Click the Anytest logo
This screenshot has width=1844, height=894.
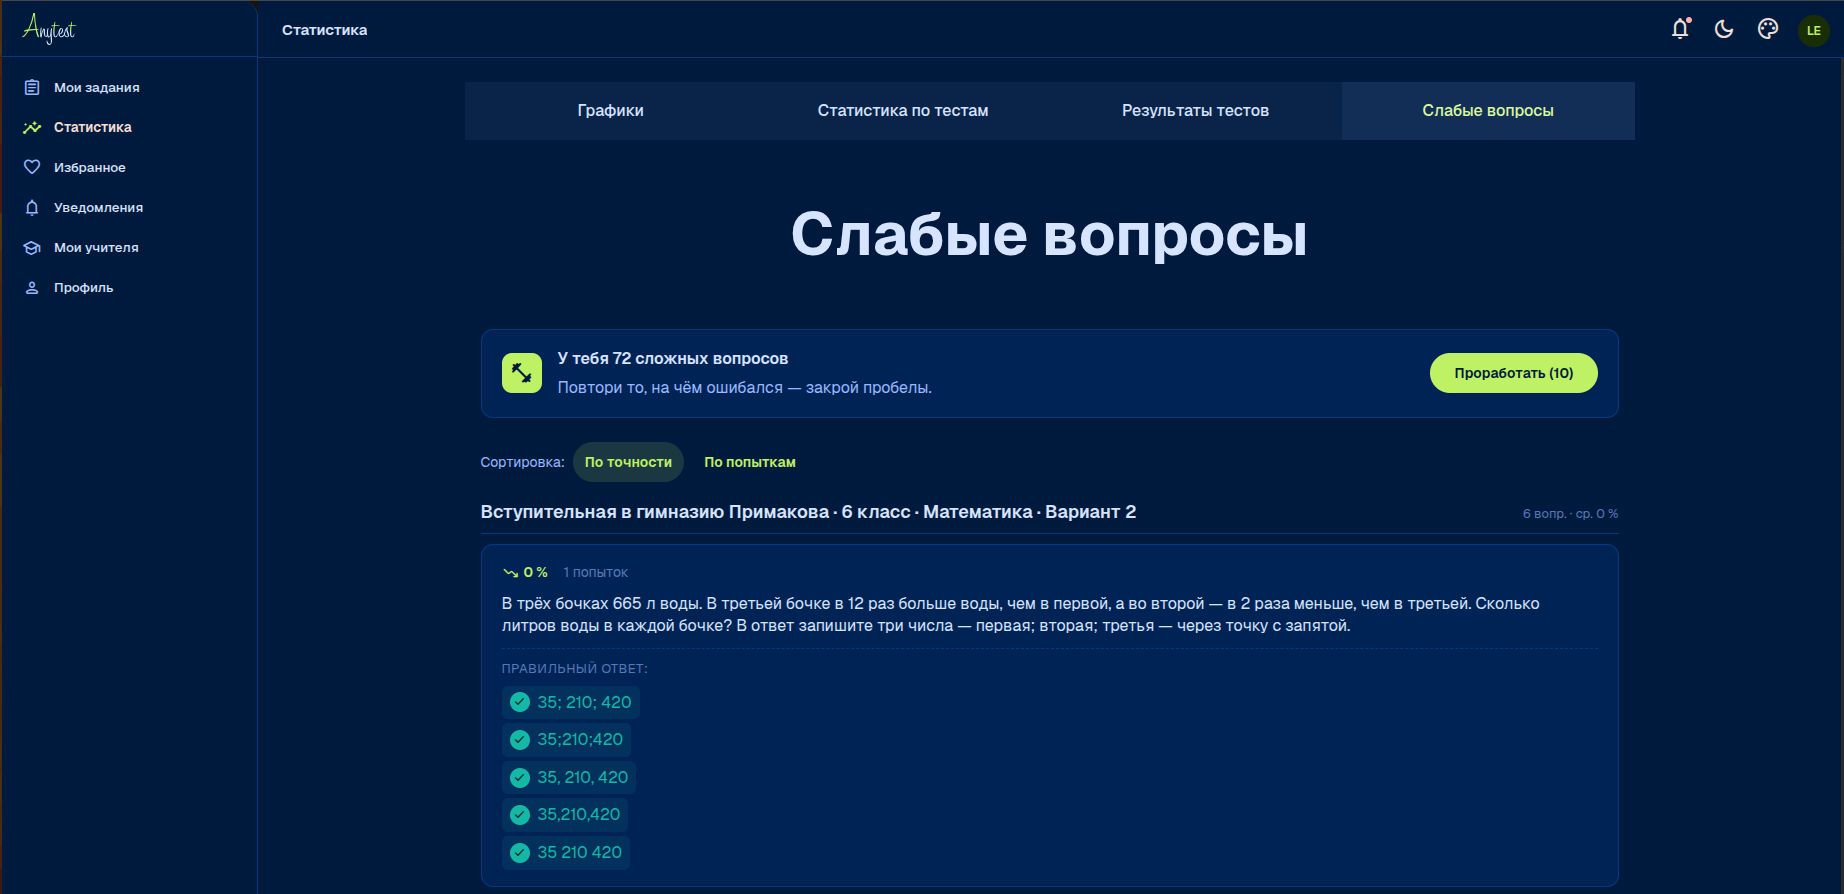point(49,29)
